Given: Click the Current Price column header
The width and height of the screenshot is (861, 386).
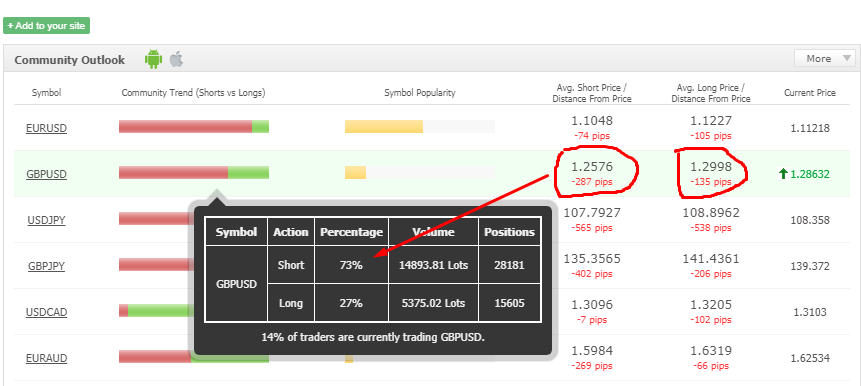Looking at the screenshot, I should pos(810,93).
